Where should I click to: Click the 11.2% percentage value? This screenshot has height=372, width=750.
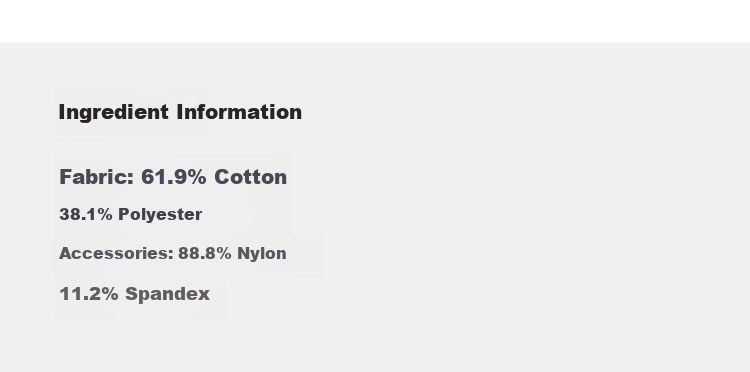coord(89,294)
